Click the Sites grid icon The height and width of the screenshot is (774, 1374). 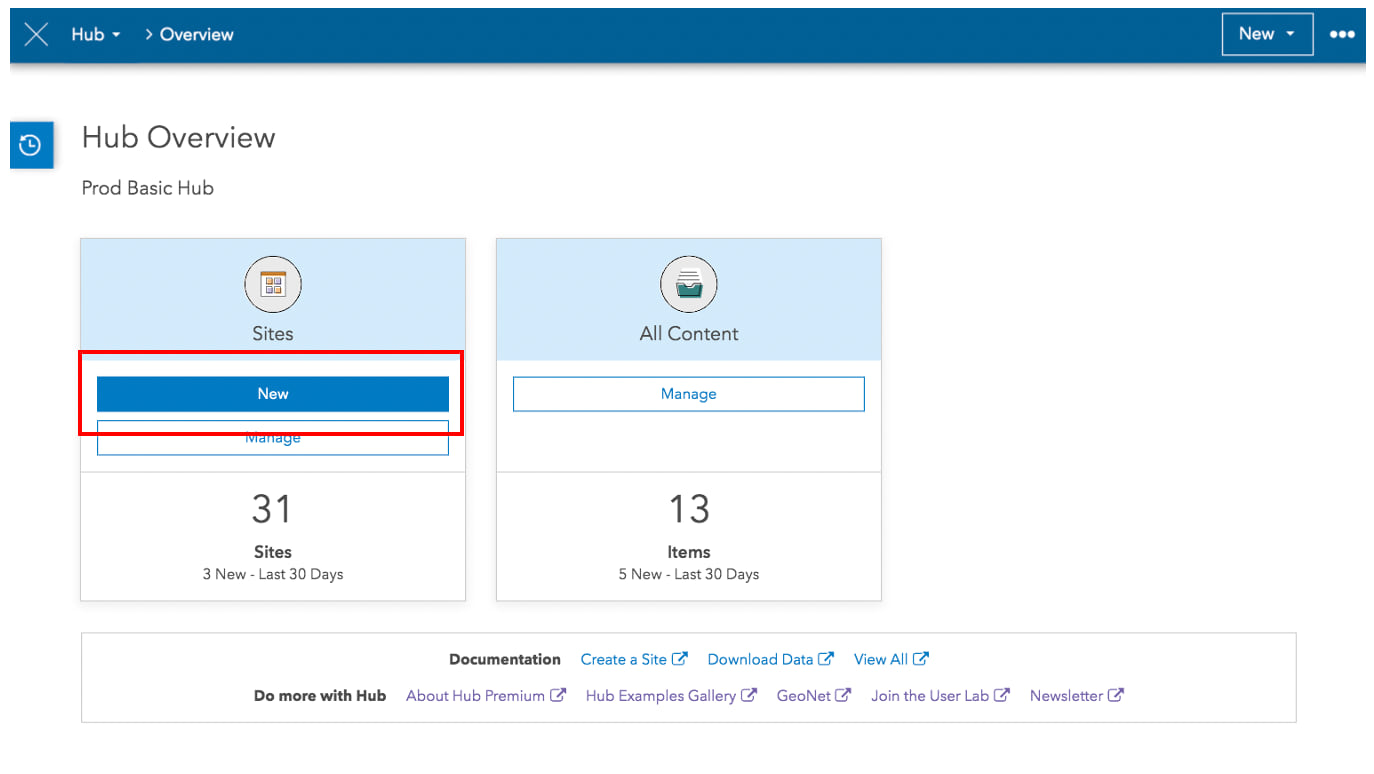273,285
